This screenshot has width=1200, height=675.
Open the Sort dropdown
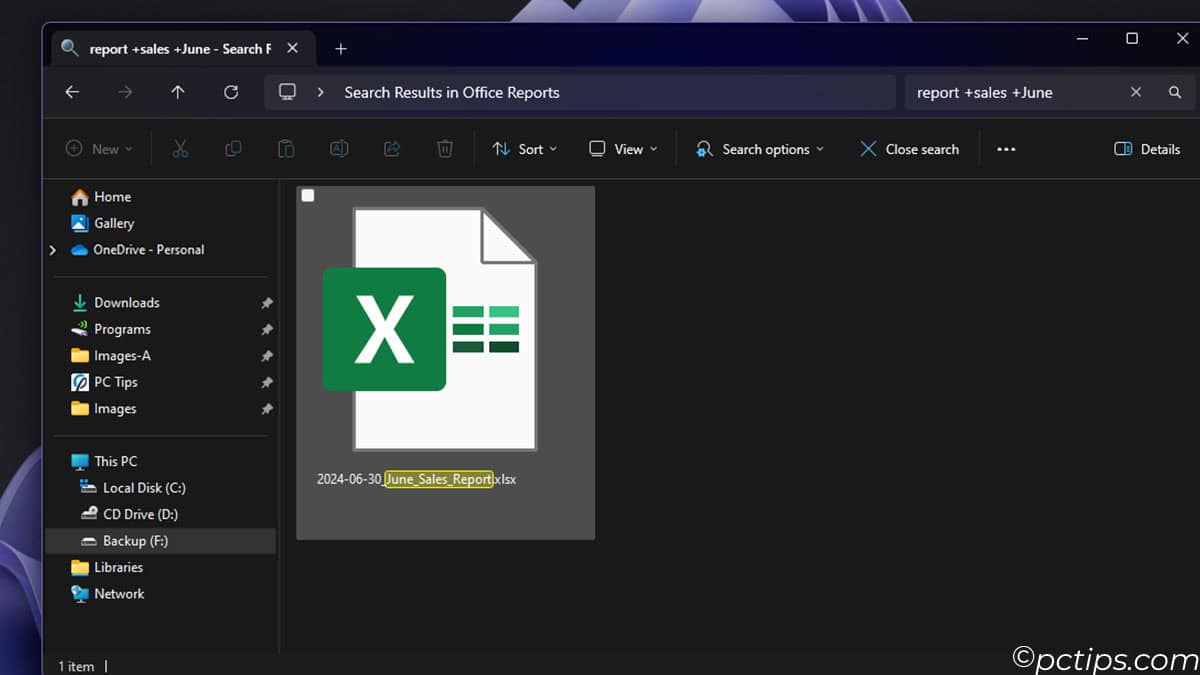click(525, 148)
